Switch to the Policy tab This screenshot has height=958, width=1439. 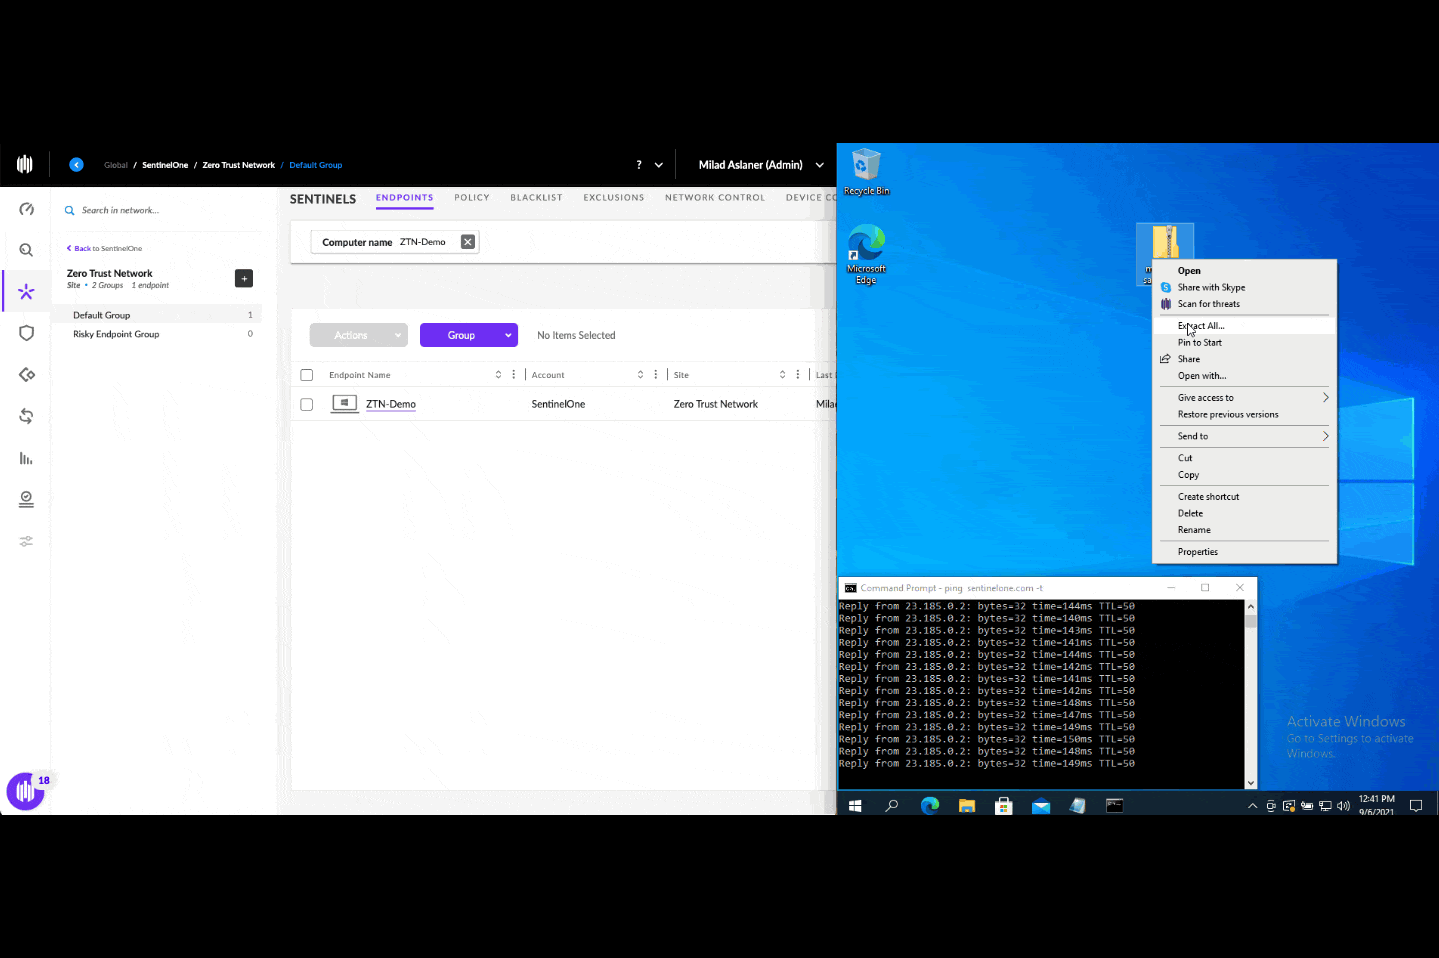pos(471,198)
